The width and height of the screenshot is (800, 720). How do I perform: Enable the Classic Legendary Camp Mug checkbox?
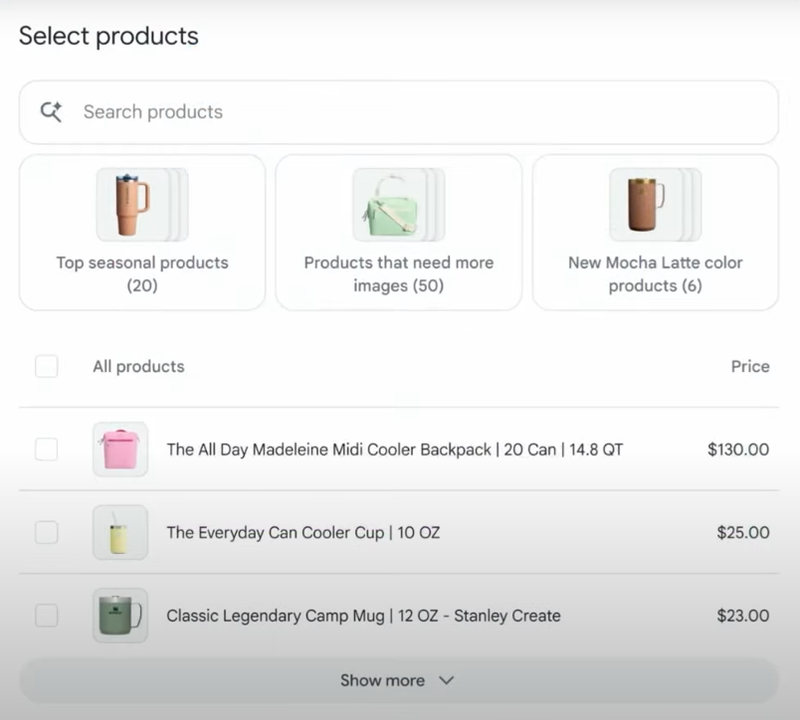coord(46,615)
